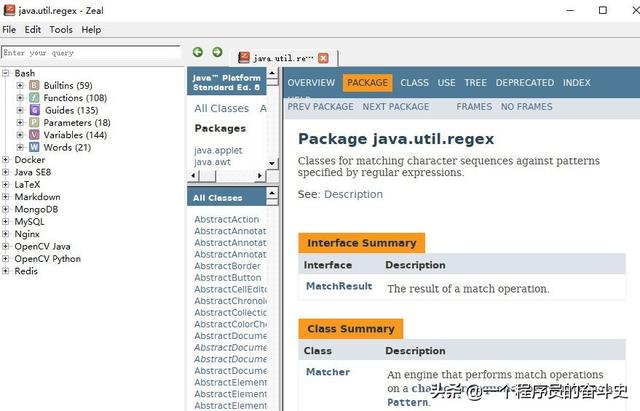Image resolution: width=640 pixels, height=411 pixels.
Task: Expand the Java SE8 docset
Action: tap(5, 172)
